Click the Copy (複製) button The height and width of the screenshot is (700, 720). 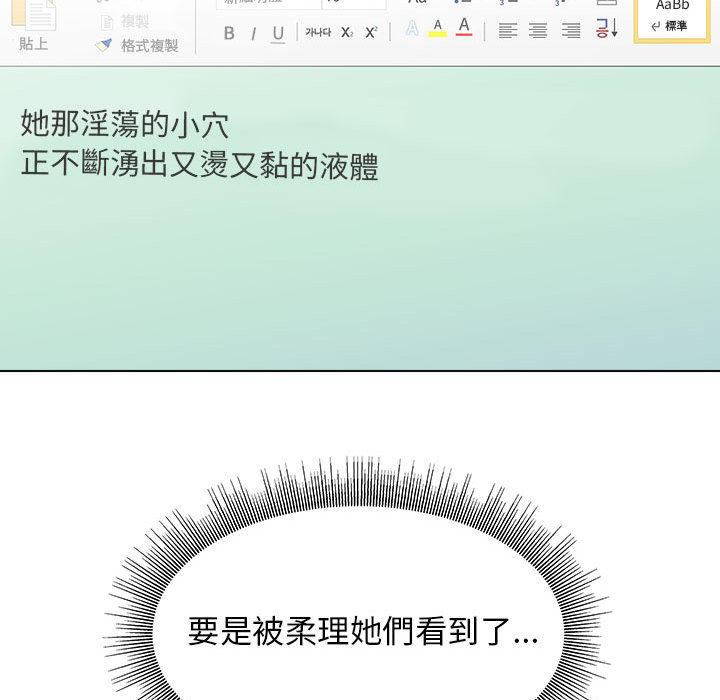pos(125,21)
